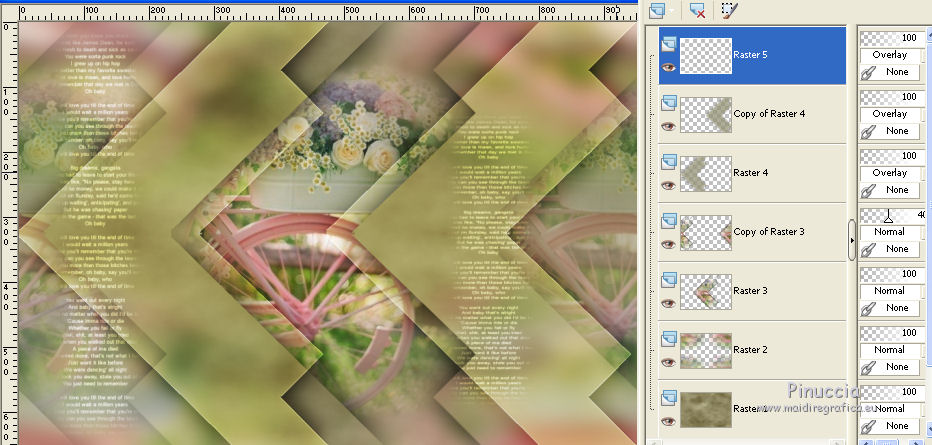Viewport: 932px width, 445px height.
Task: Open the Raster 5 Overlay blend mode dropdown
Action: [x=890, y=55]
